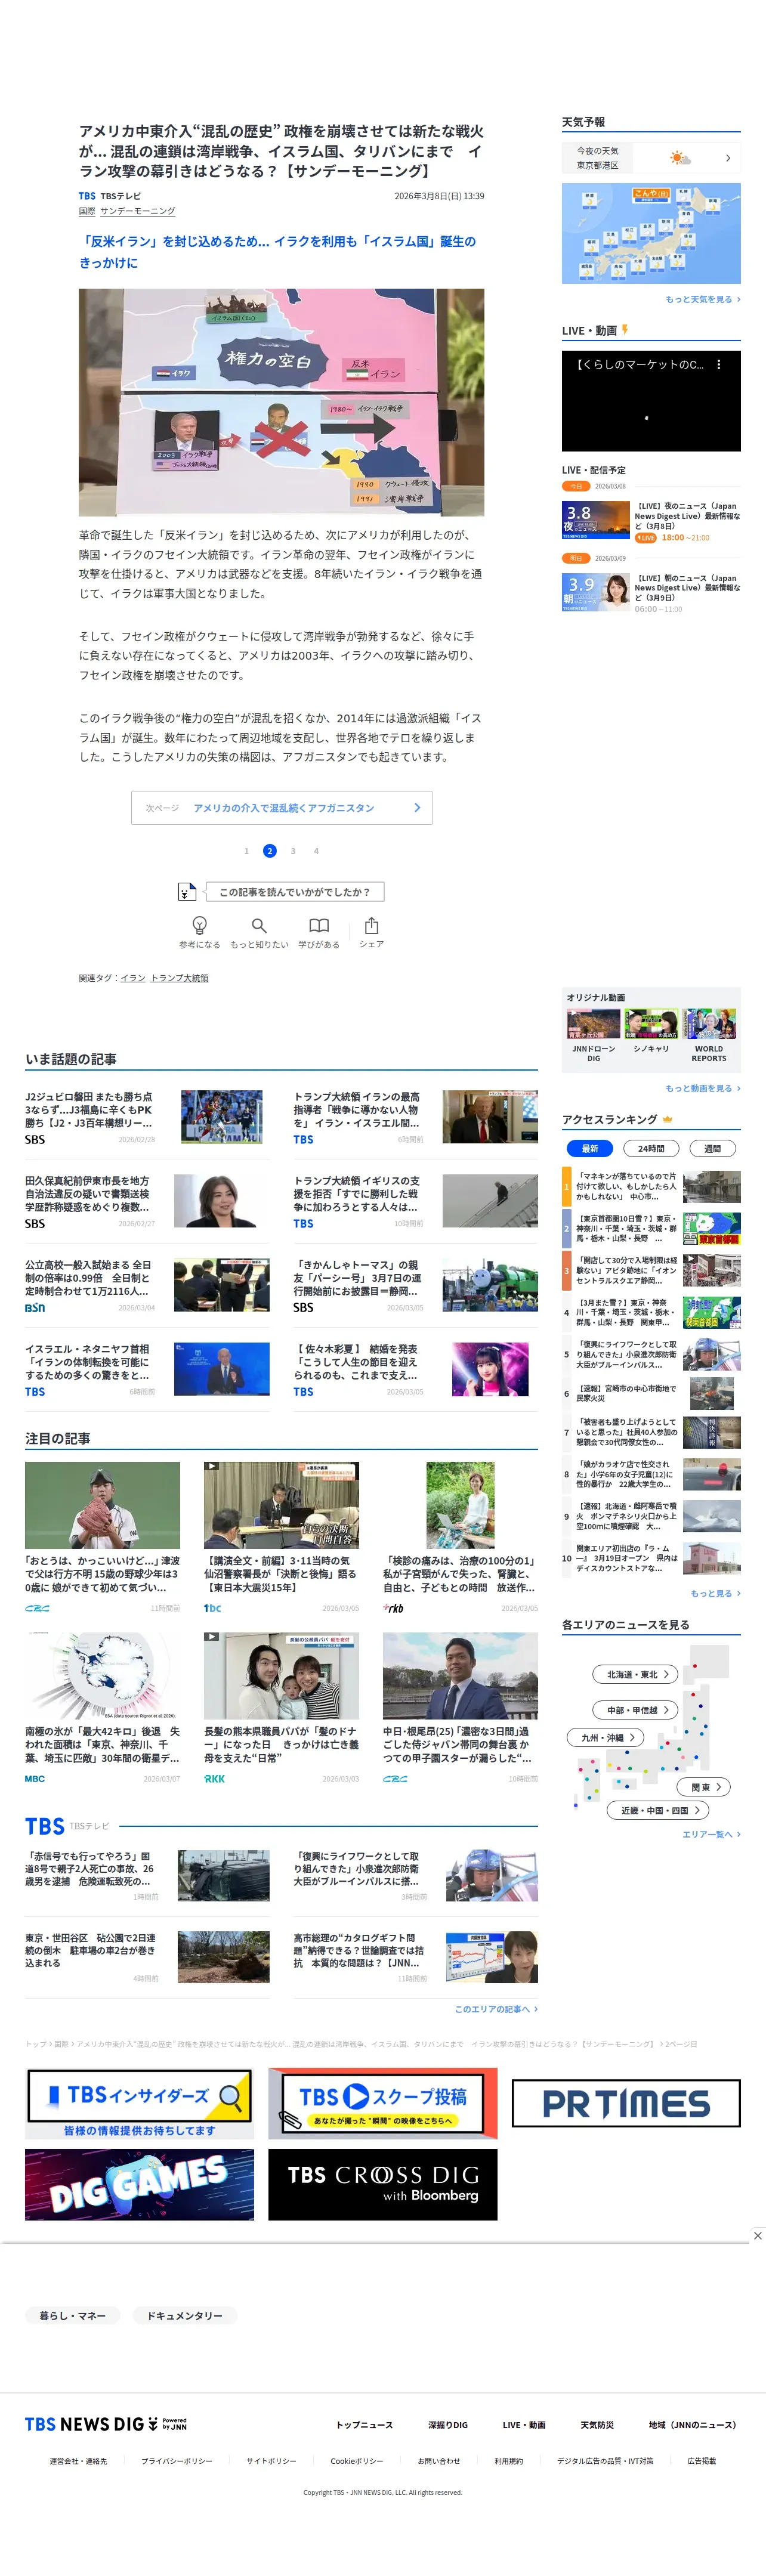Share the article via the シェア icon
This screenshot has height=2576, width=766.
(x=372, y=925)
